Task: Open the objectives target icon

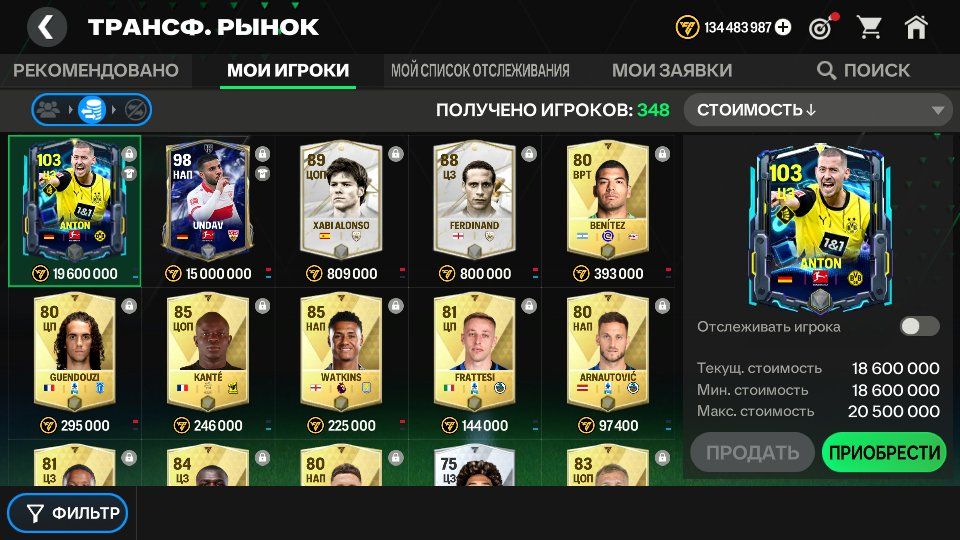Action: pyautogui.click(x=822, y=28)
